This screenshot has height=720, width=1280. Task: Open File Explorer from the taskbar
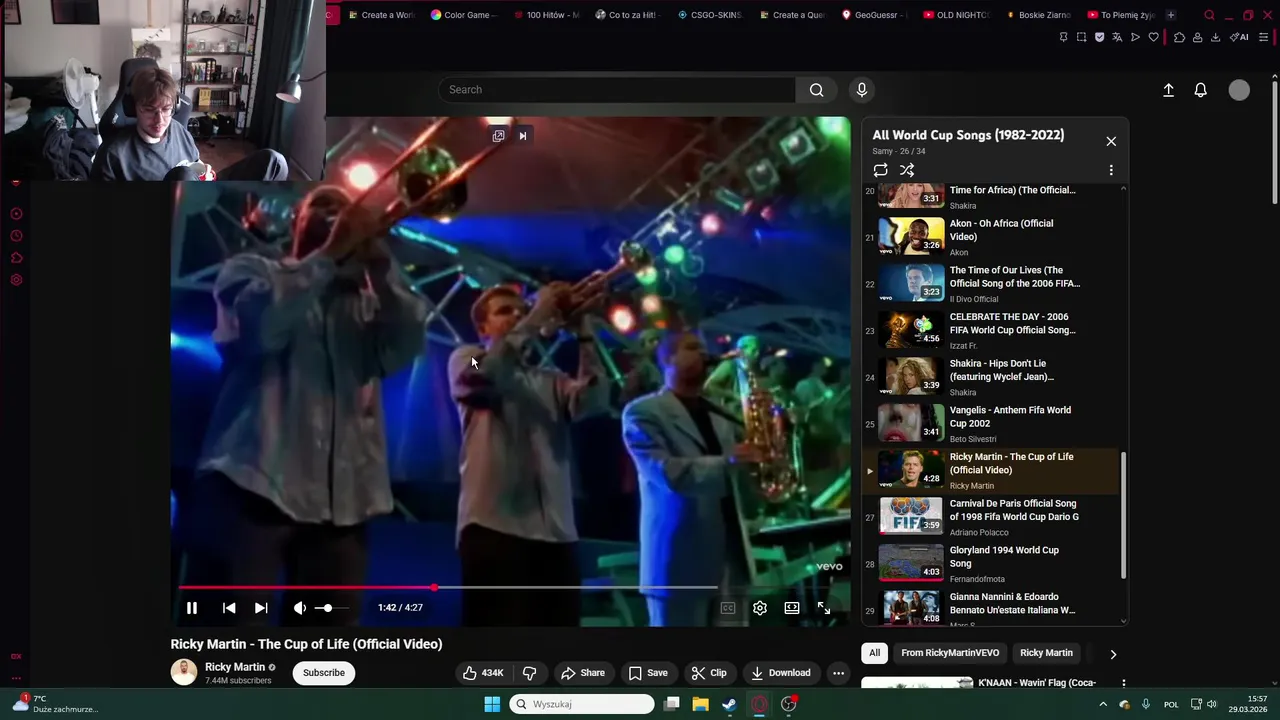(700, 704)
